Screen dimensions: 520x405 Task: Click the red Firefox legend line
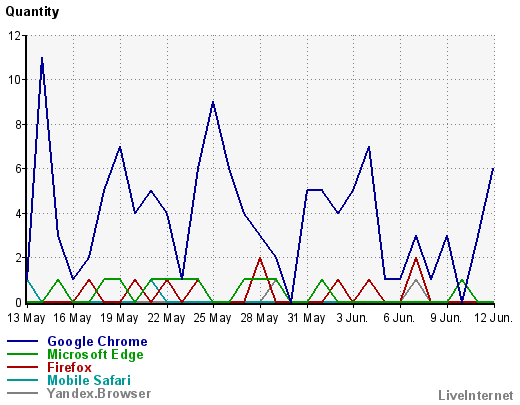point(22,367)
